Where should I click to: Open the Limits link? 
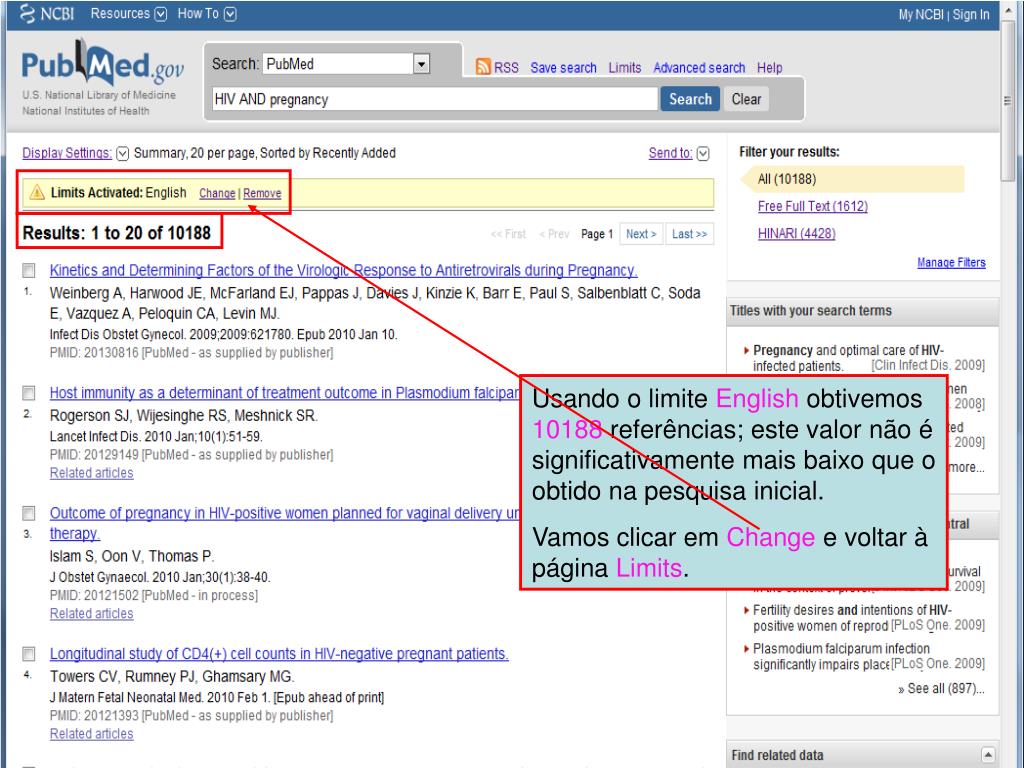(624, 68)
